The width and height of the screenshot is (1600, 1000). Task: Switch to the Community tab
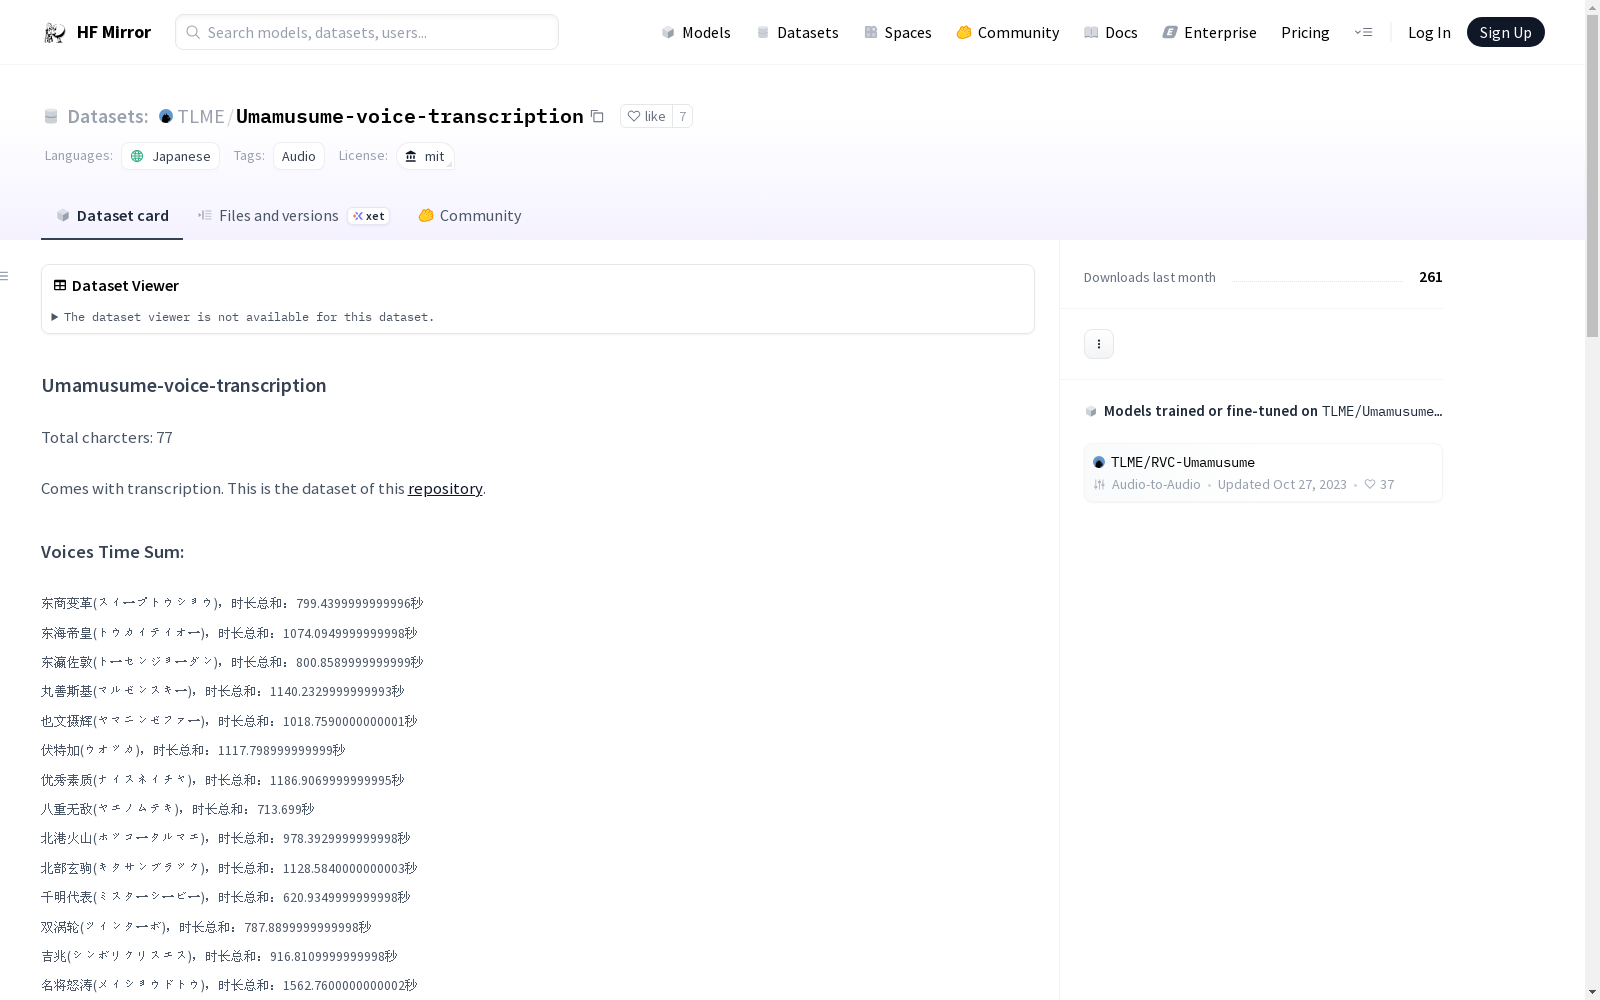click(469, 216)
